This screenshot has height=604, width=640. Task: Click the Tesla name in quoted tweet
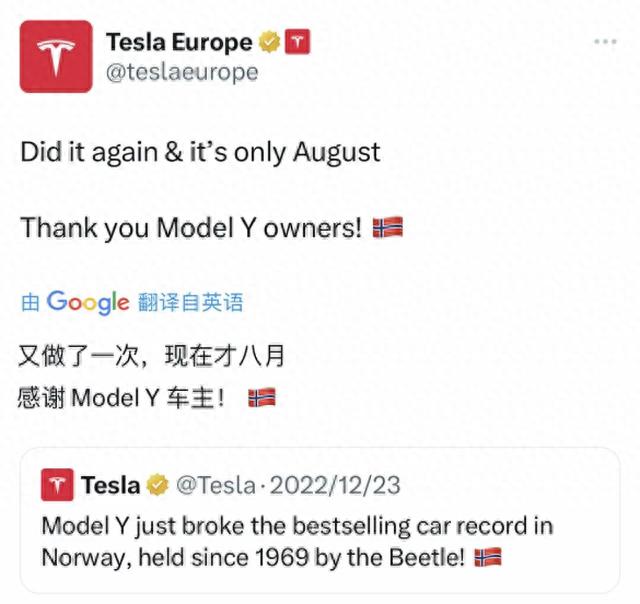pyautogui.click(x=111, y=485)
